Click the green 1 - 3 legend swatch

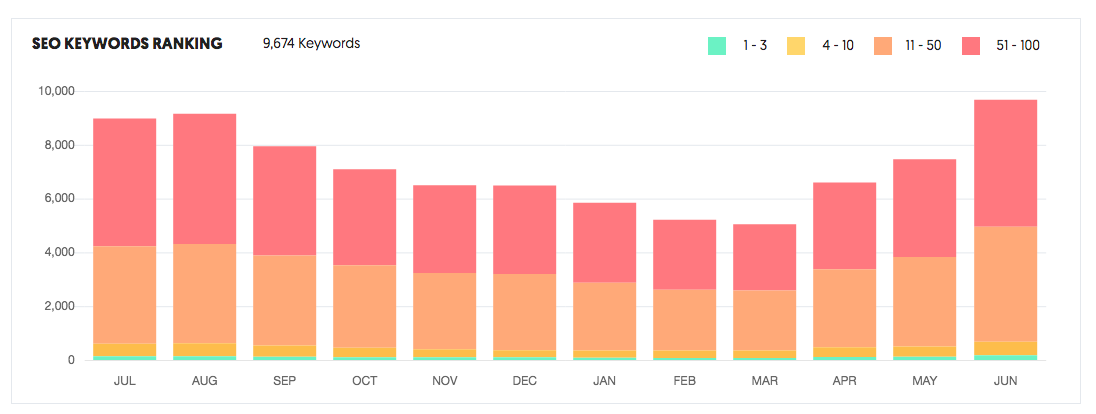(x=717, y=46)
